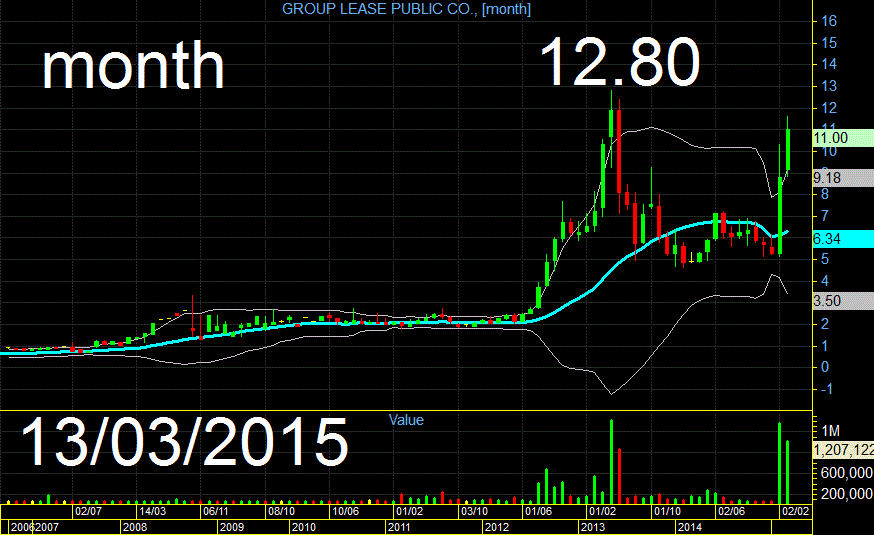
Task: Click the 1,207,122 volume value tag
Action: coord(843,450)
